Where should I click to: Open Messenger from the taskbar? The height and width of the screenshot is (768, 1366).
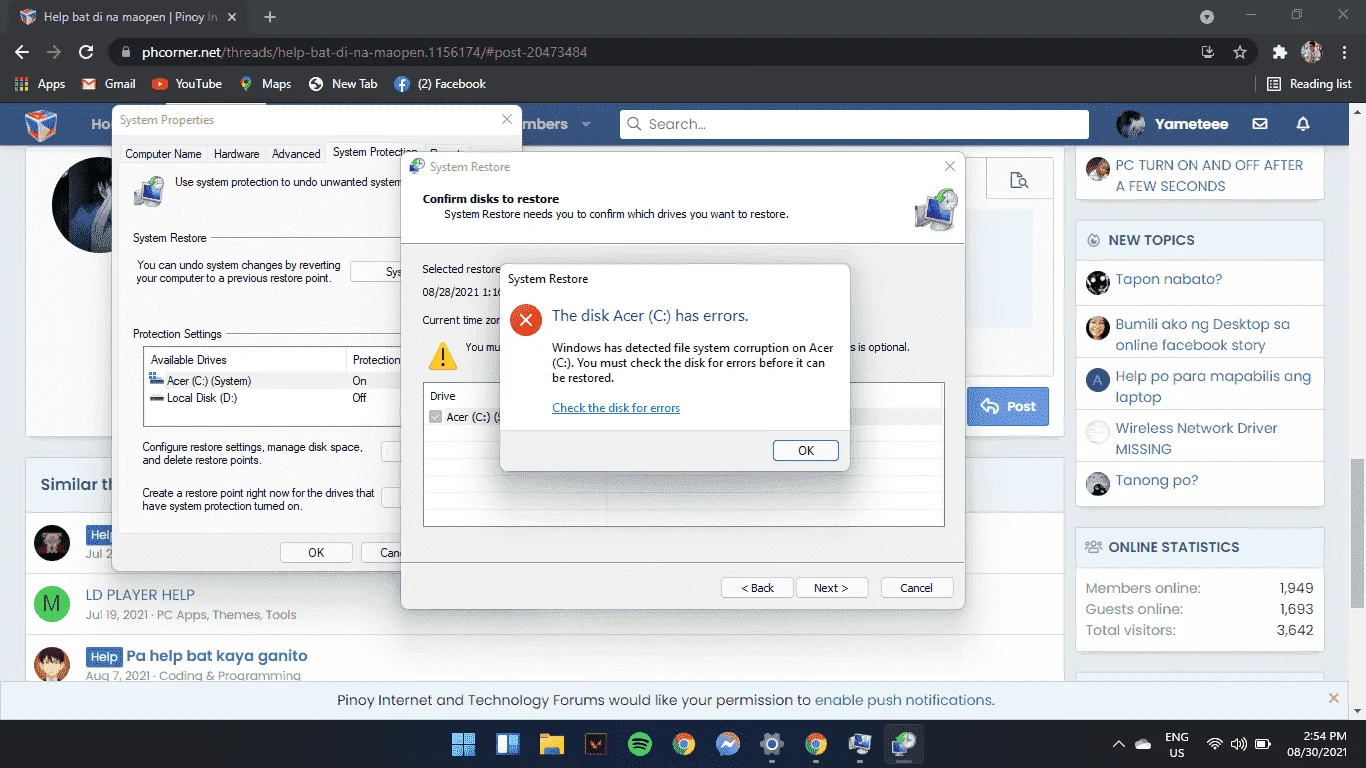727,744
